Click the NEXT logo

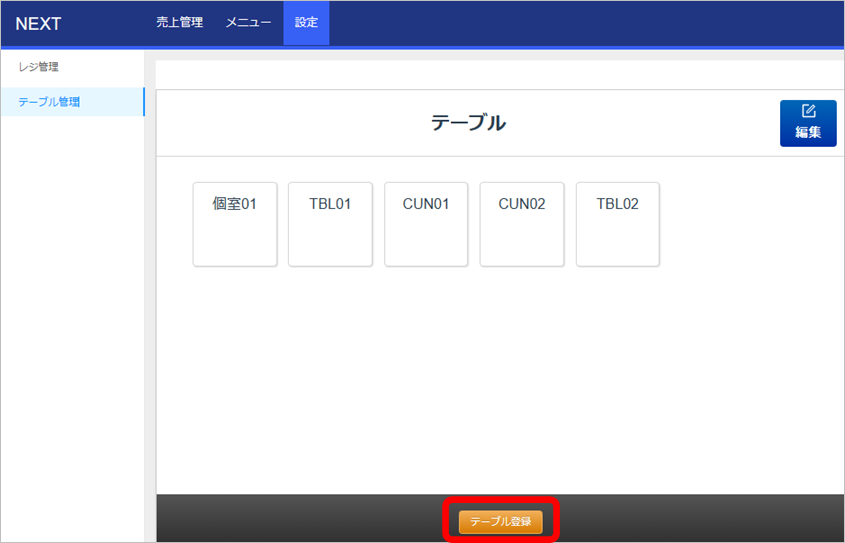coord(38,24)
